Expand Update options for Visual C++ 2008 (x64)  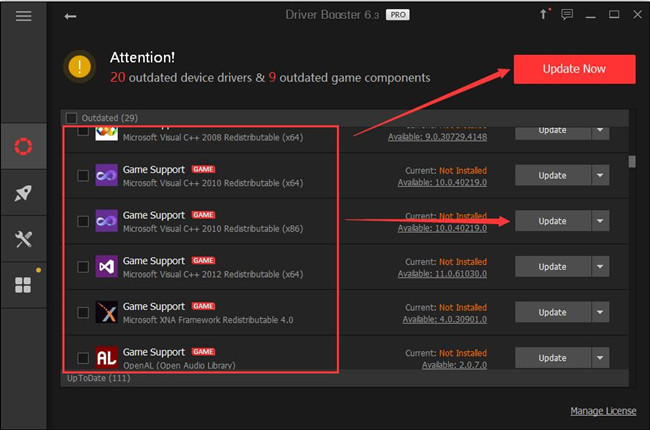600,132
